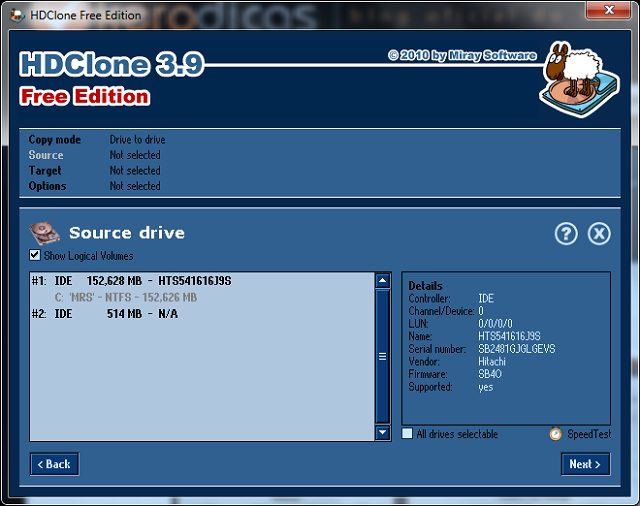
Task: Click the SpeedTest stopwatch icon
Action: (555, 434)
